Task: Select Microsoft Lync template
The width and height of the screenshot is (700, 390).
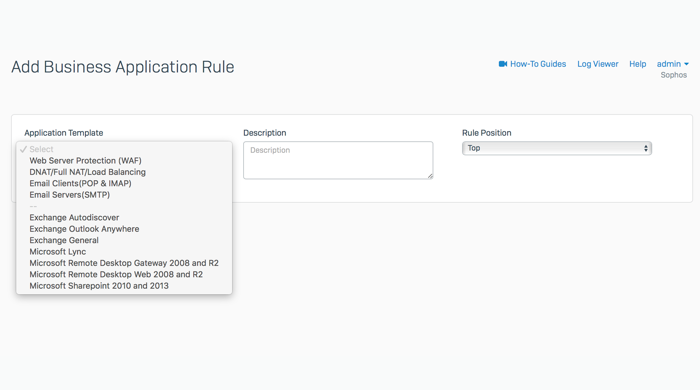Action: [124, 252]
